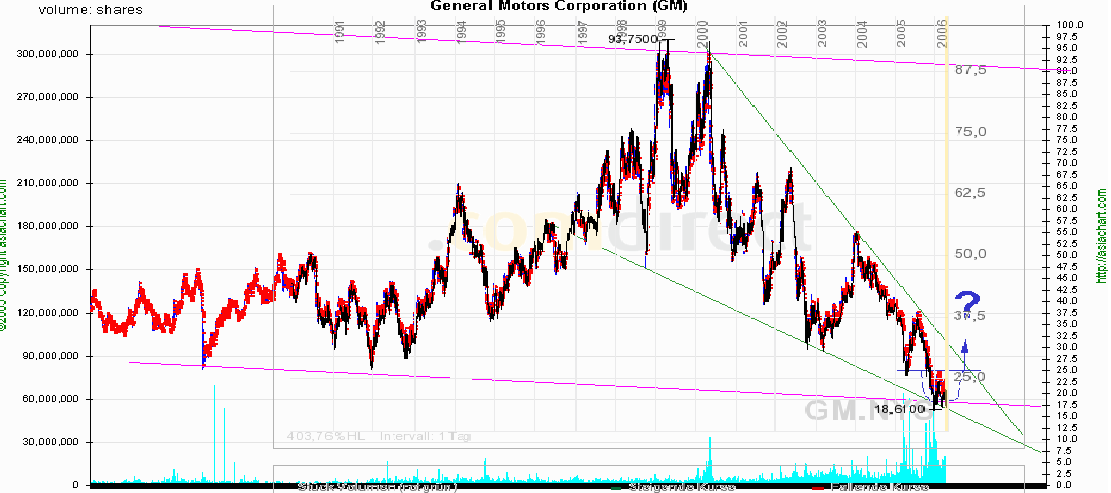Click the large gray 25,0 level label
1111x493 pixels.
969,378
